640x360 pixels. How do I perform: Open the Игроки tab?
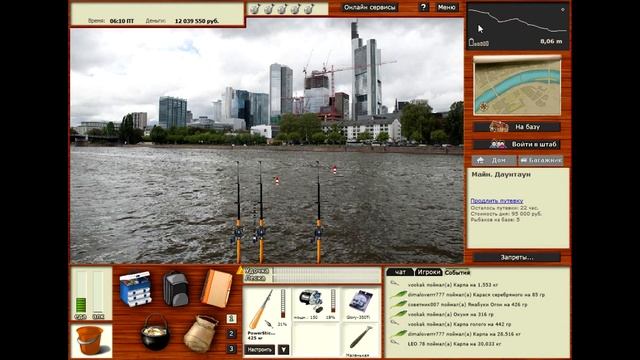[428, 272]
